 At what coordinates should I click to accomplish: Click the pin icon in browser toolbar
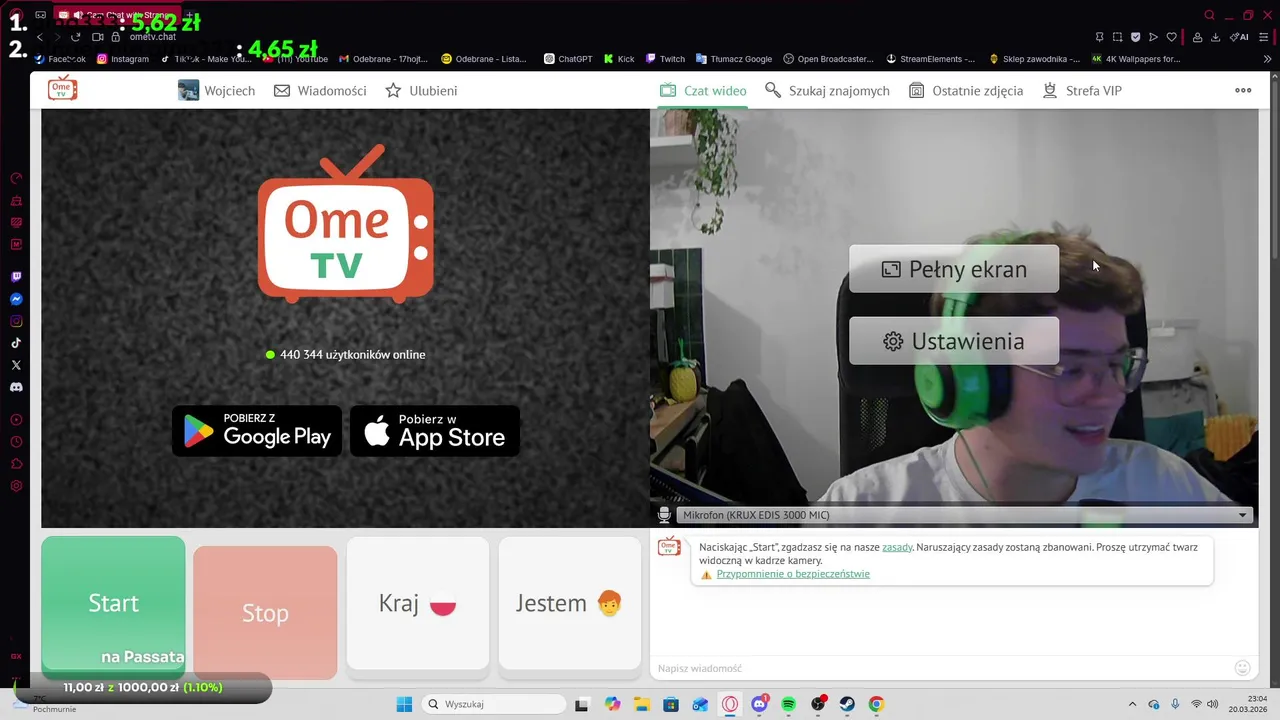1099,37
